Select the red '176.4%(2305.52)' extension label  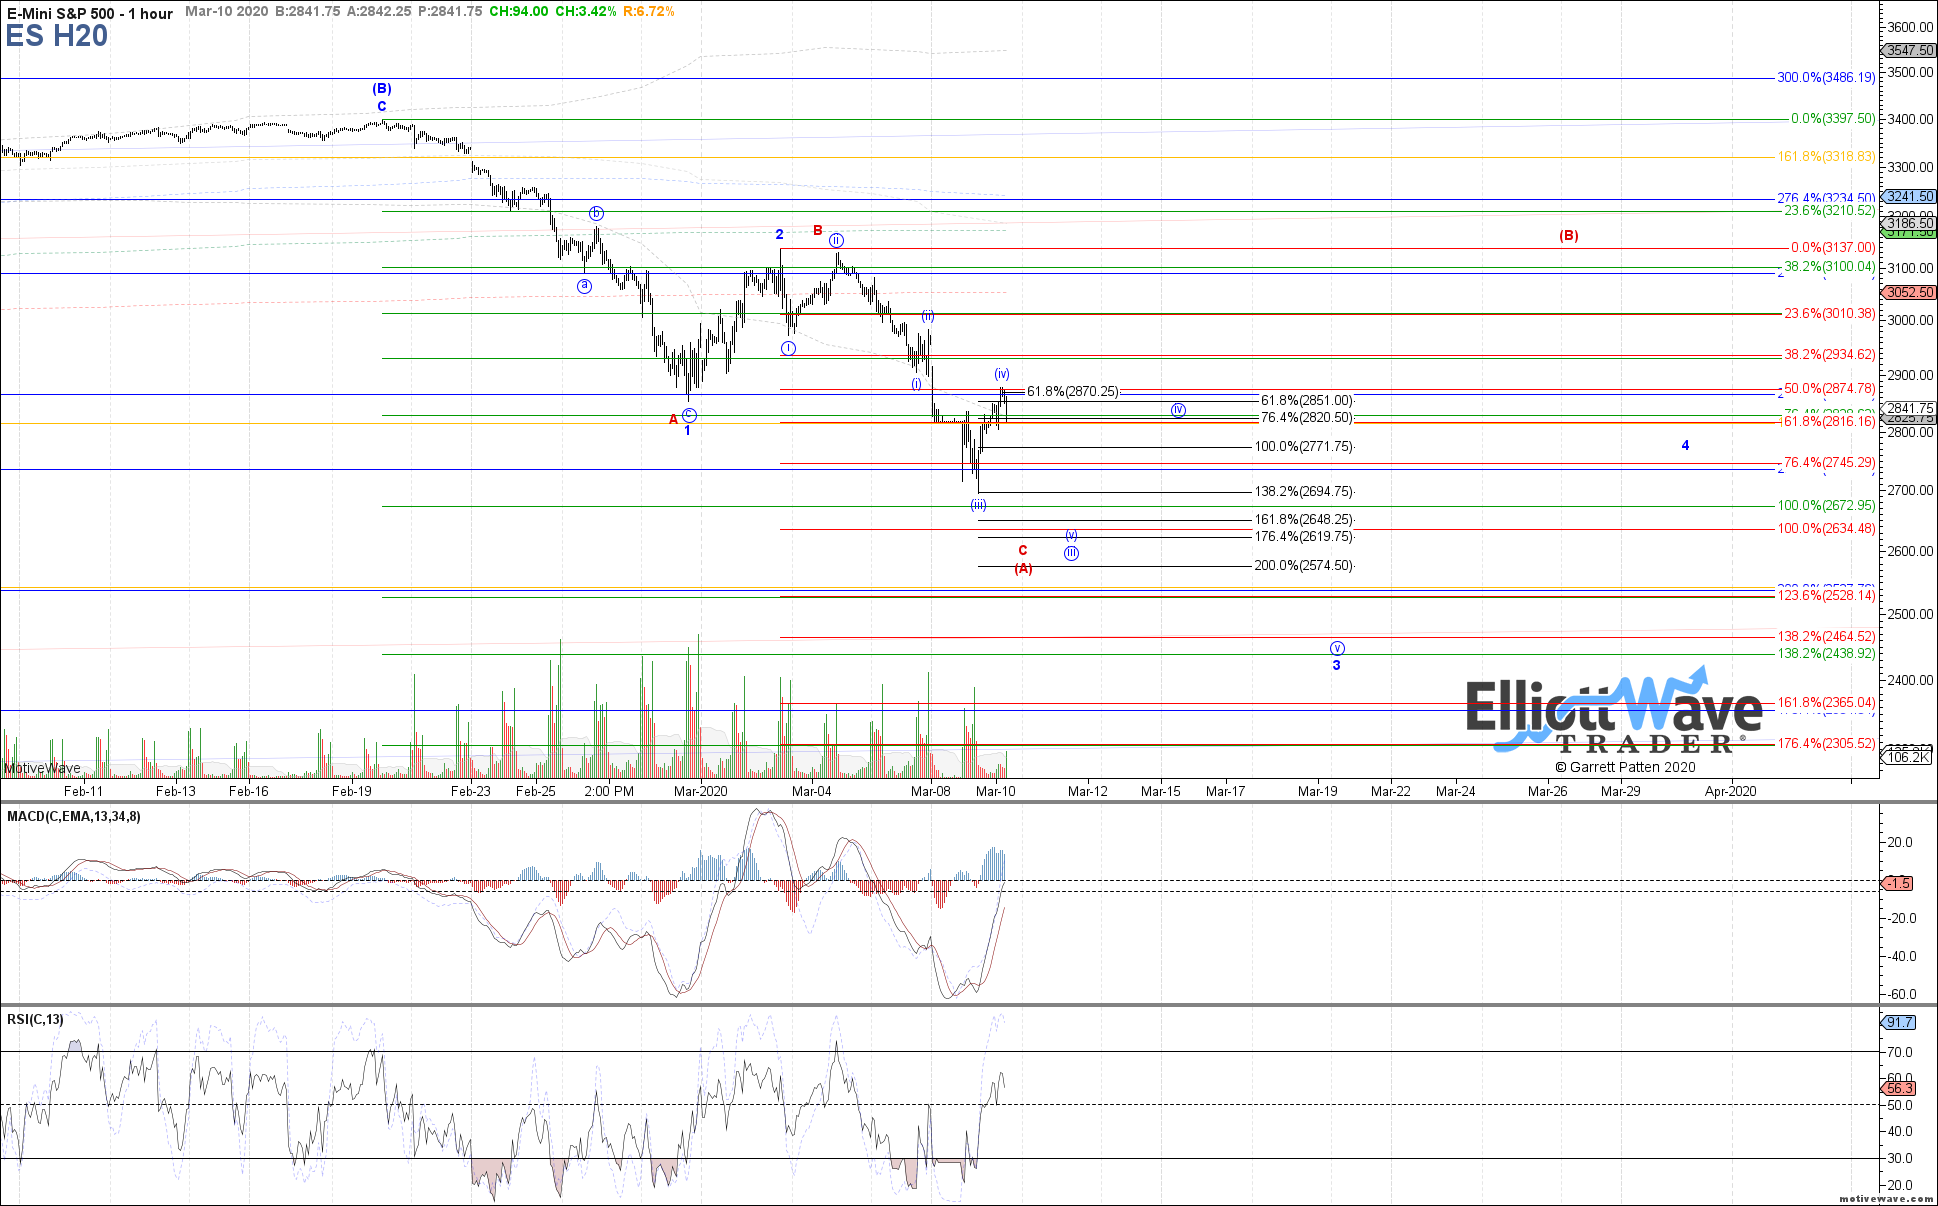pos(1826,744)
